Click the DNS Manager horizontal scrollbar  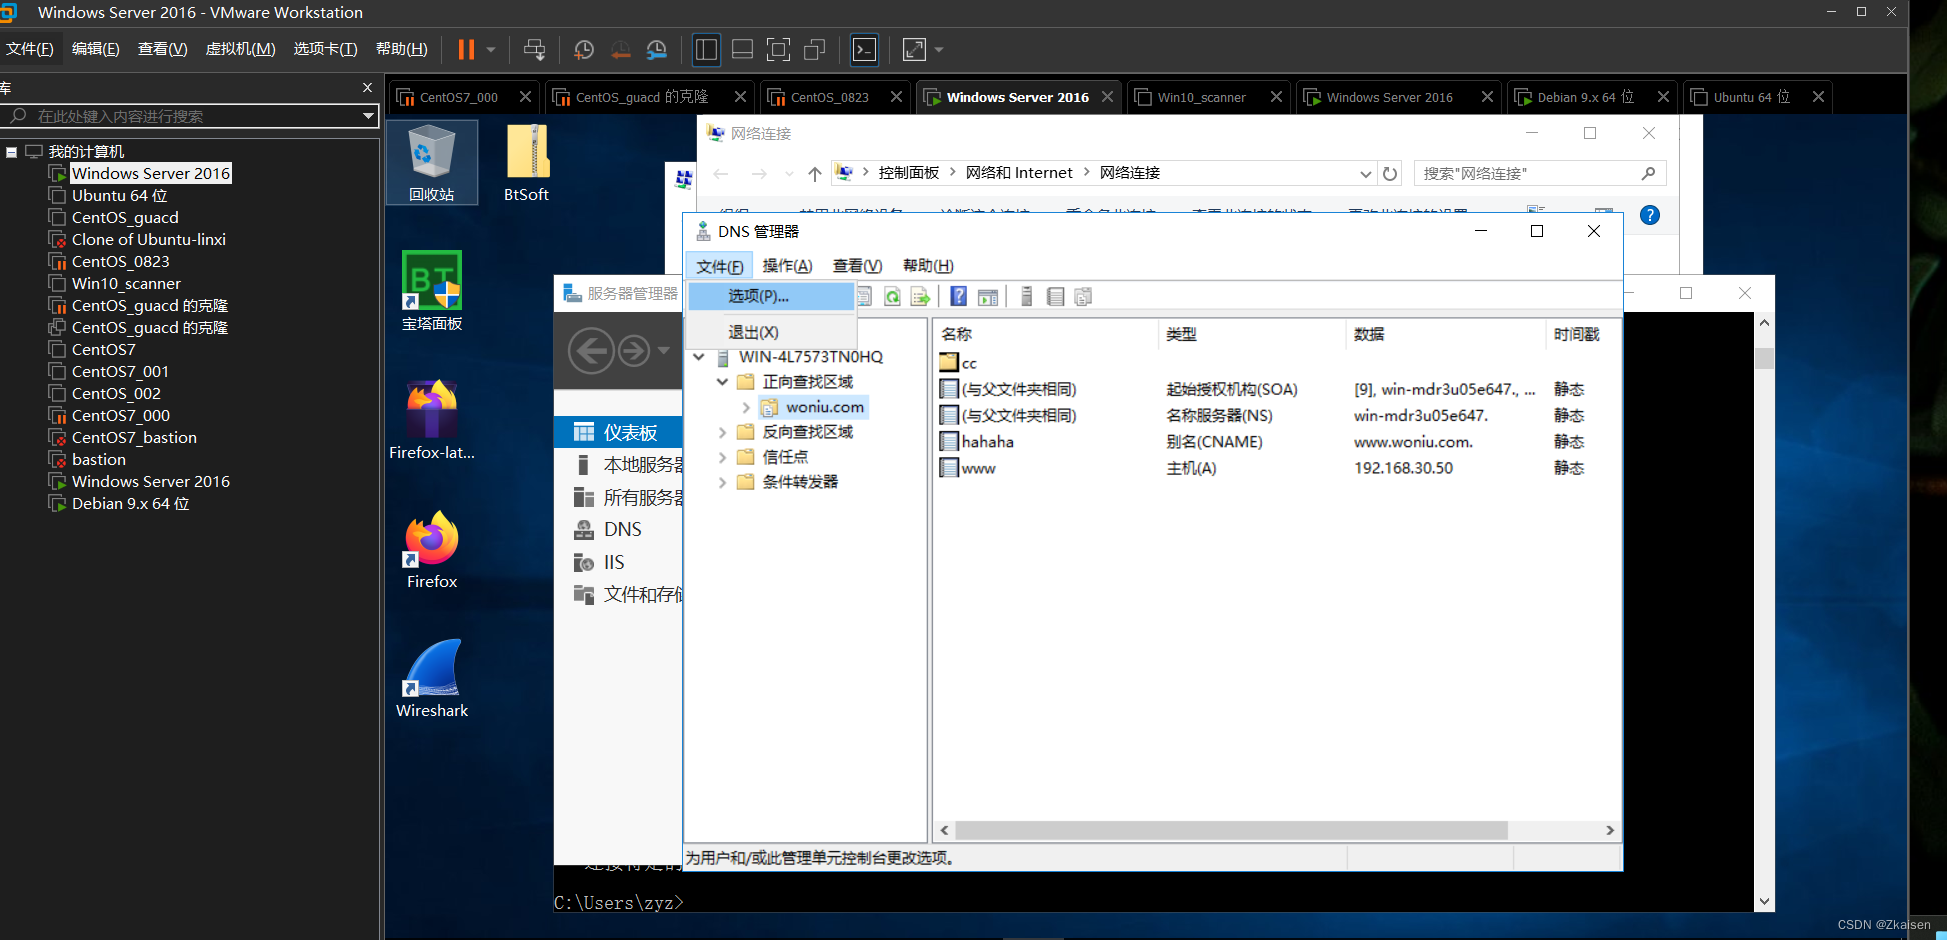(x=1231, y=831)
